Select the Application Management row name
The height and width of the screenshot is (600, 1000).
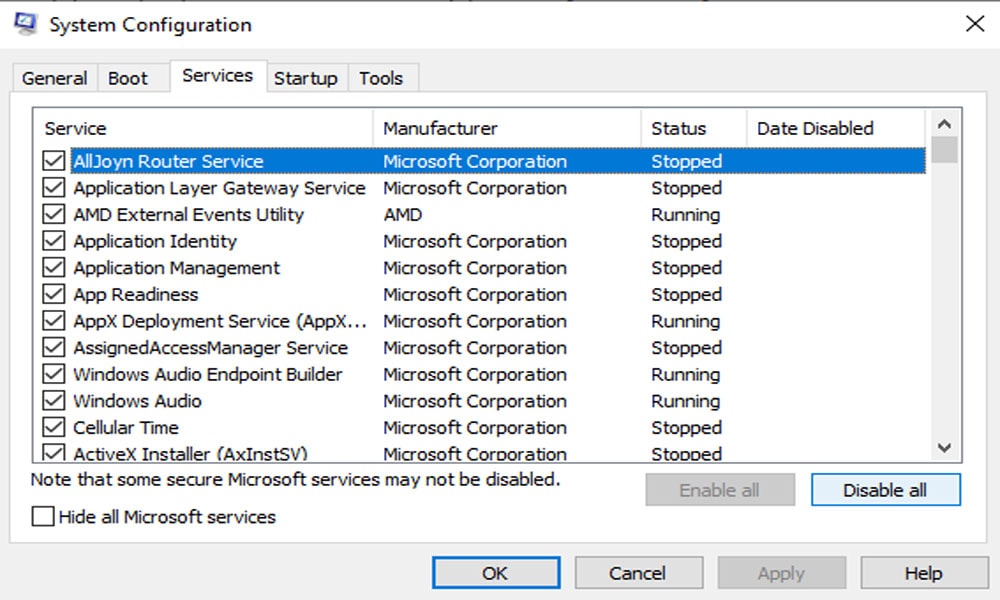point(177,268)
